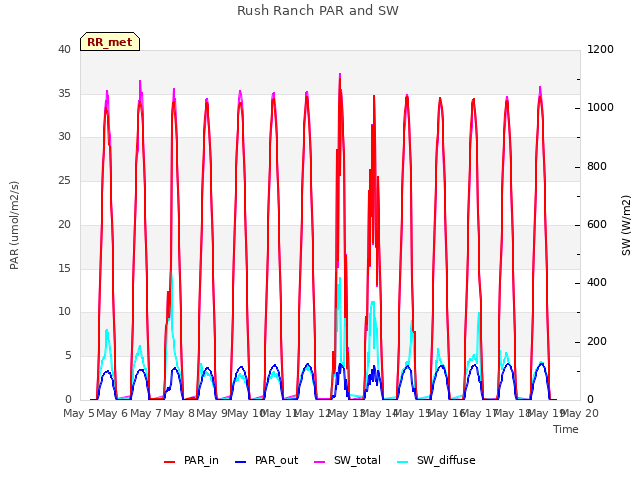The image size is (640, 480).
Task: Click the 25 tick on left axis
Action: (64, 180)
